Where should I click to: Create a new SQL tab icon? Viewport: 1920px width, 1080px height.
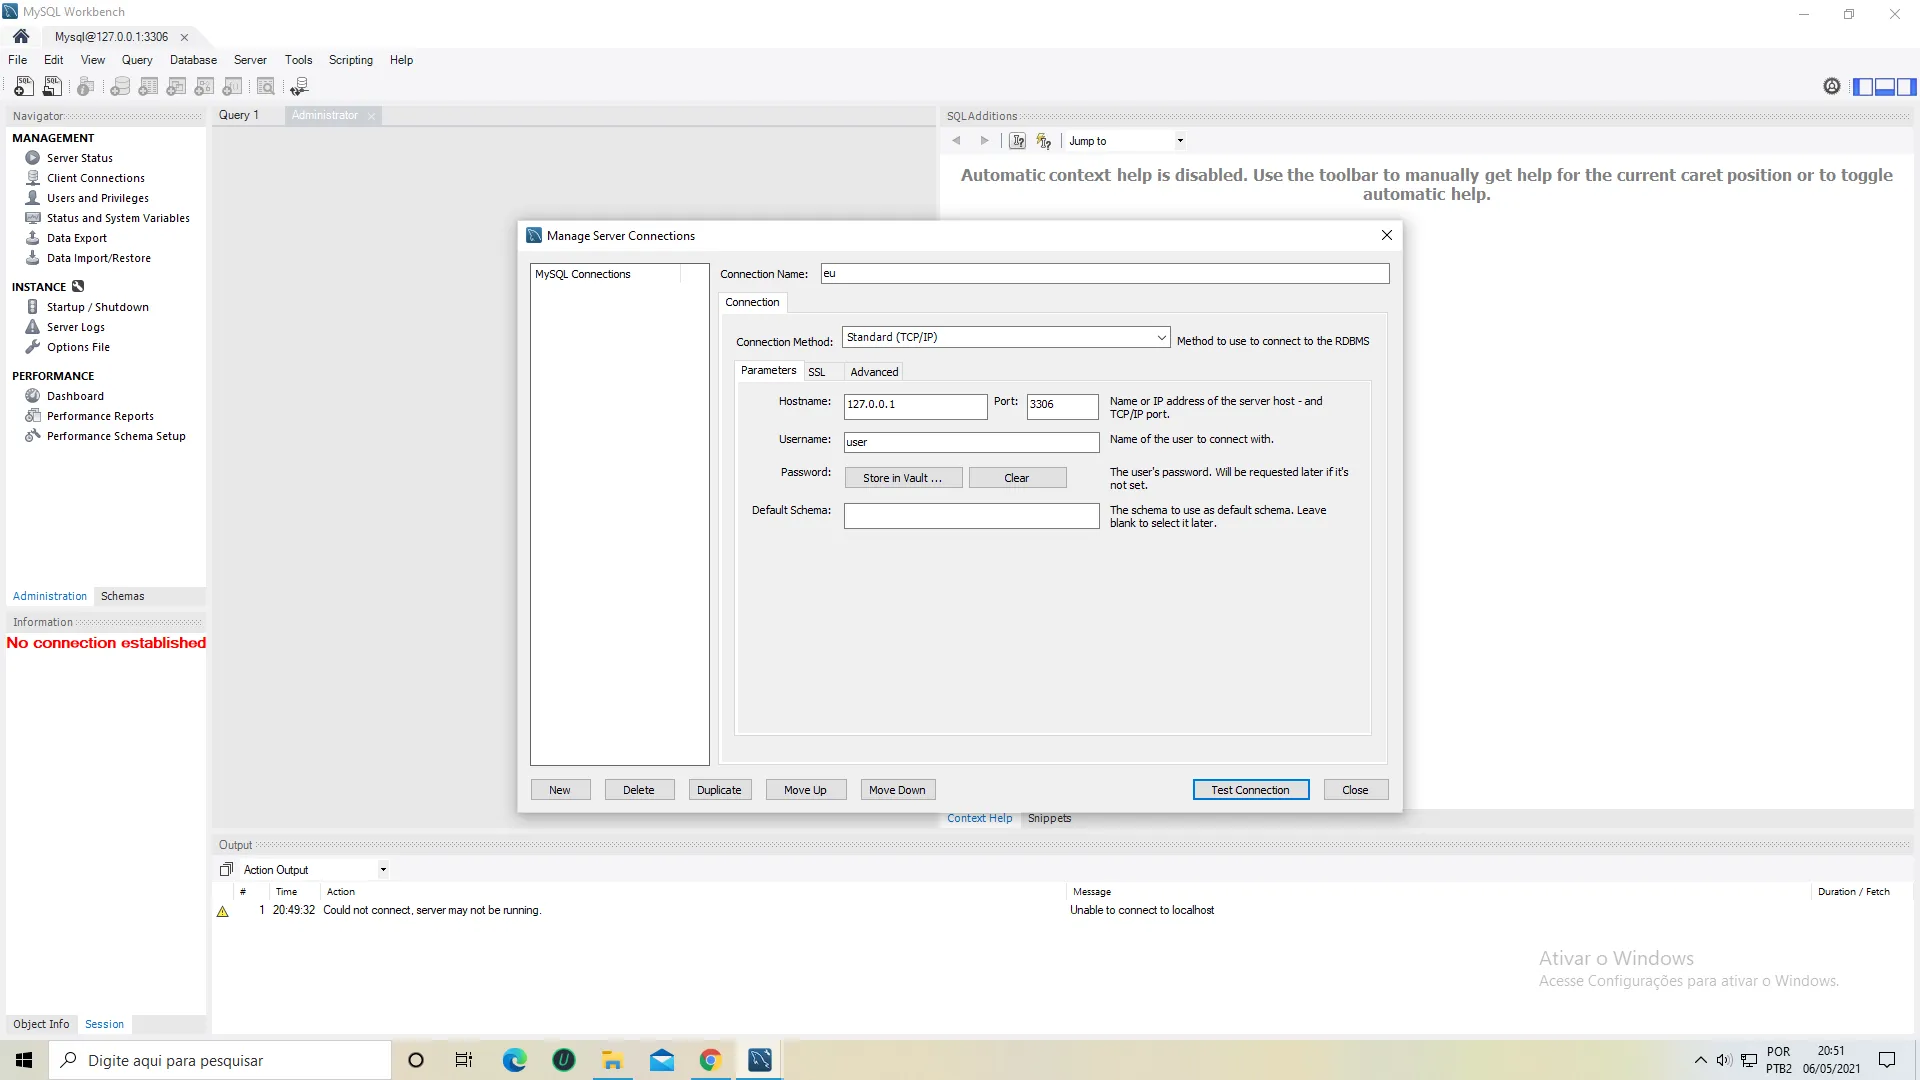24,87
